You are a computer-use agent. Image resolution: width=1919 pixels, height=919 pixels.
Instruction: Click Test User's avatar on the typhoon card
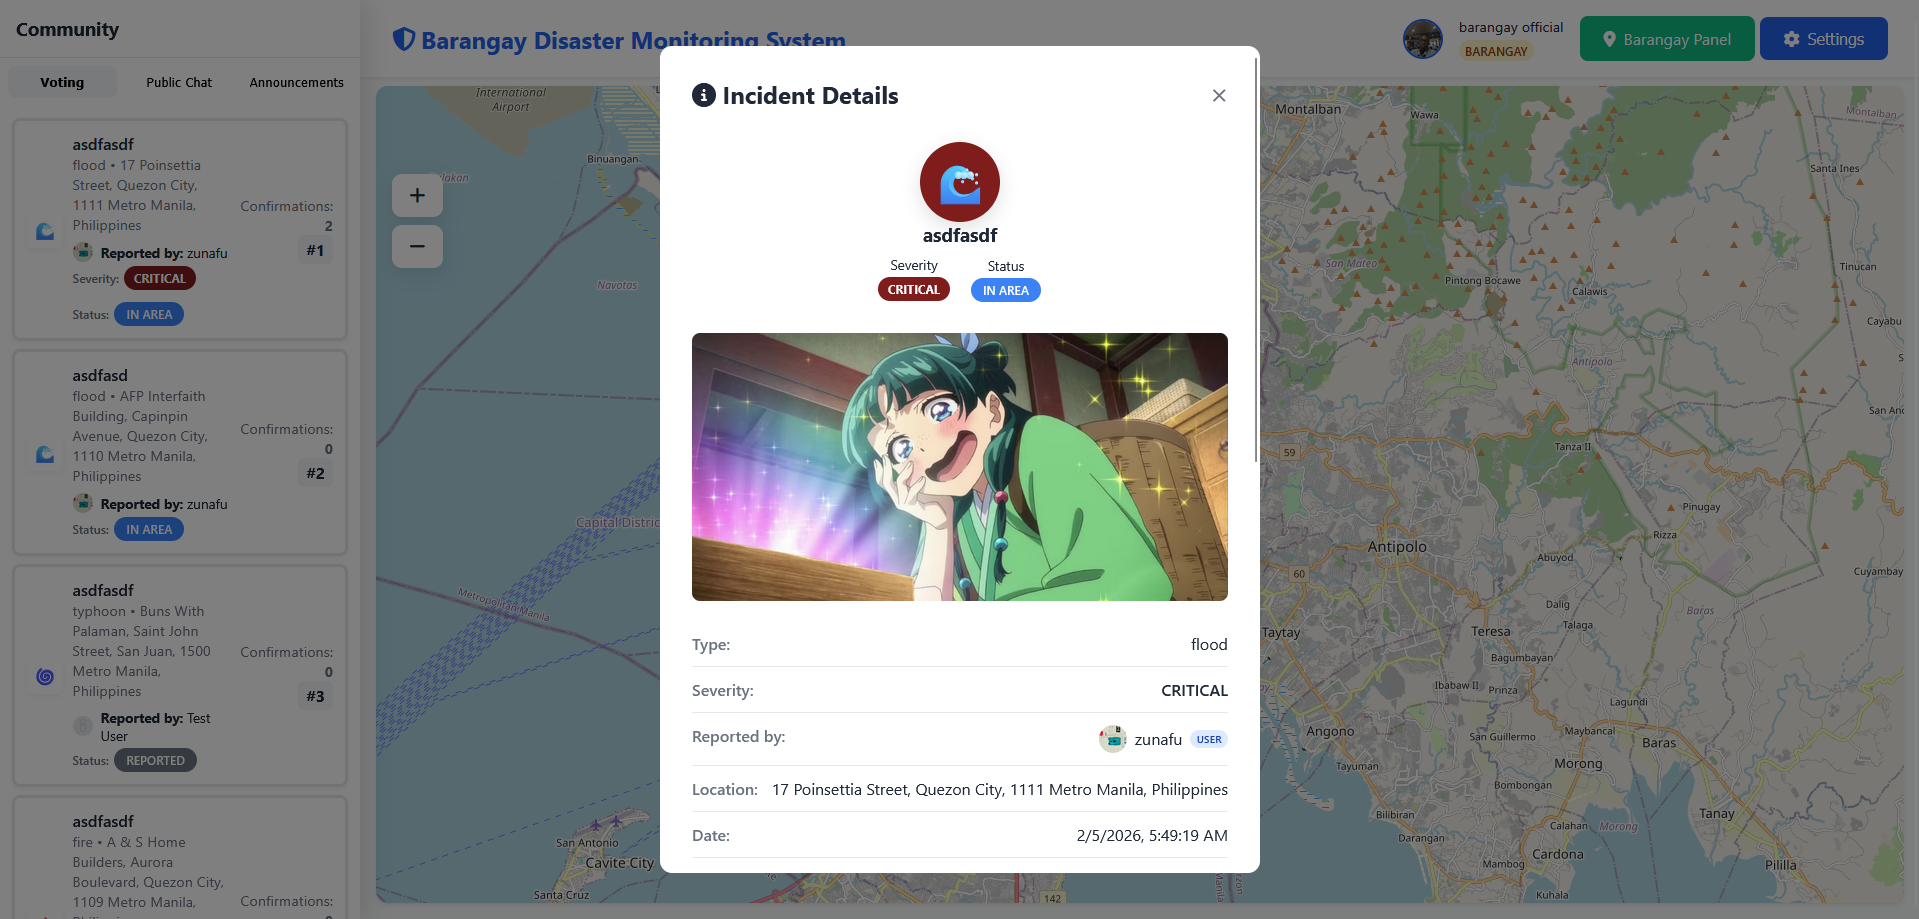83,726
